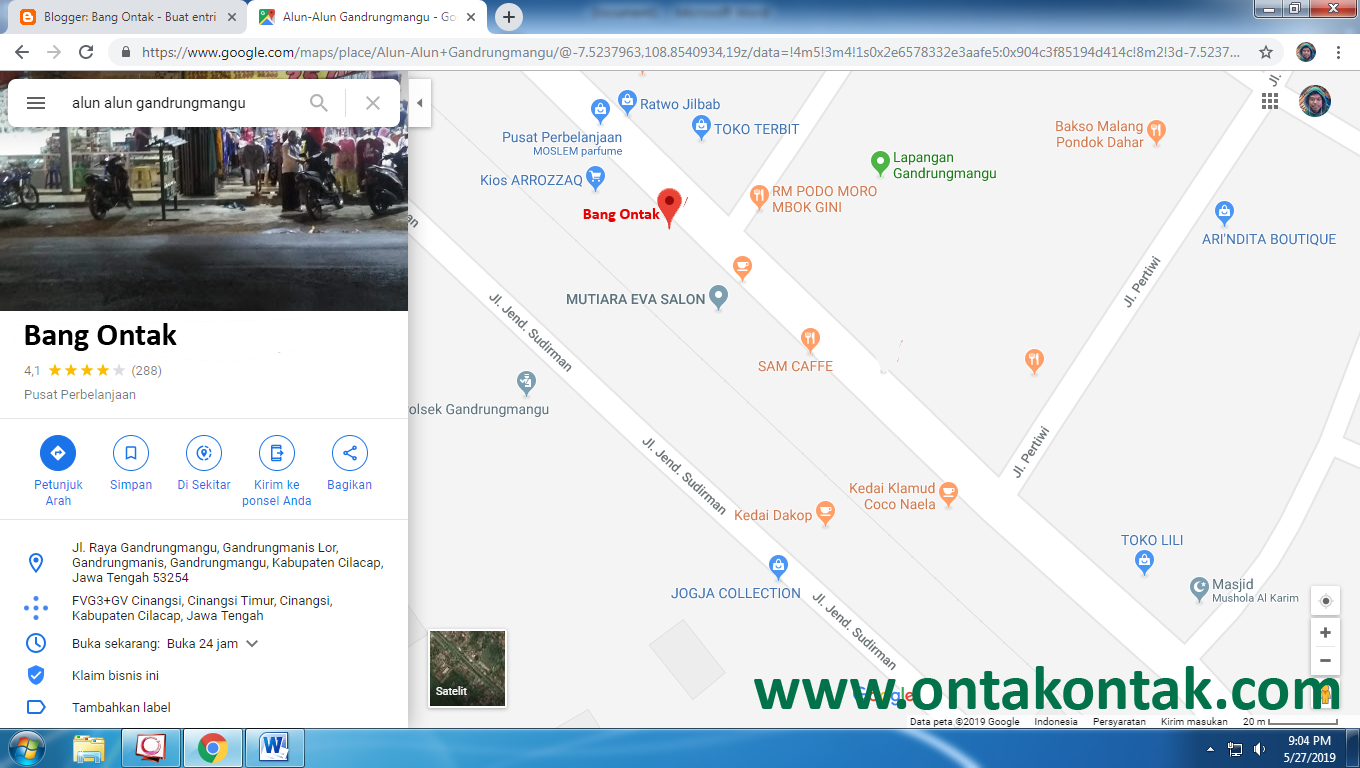
Task: Click the Di Sekitar nearby icon
Action: 204,453
